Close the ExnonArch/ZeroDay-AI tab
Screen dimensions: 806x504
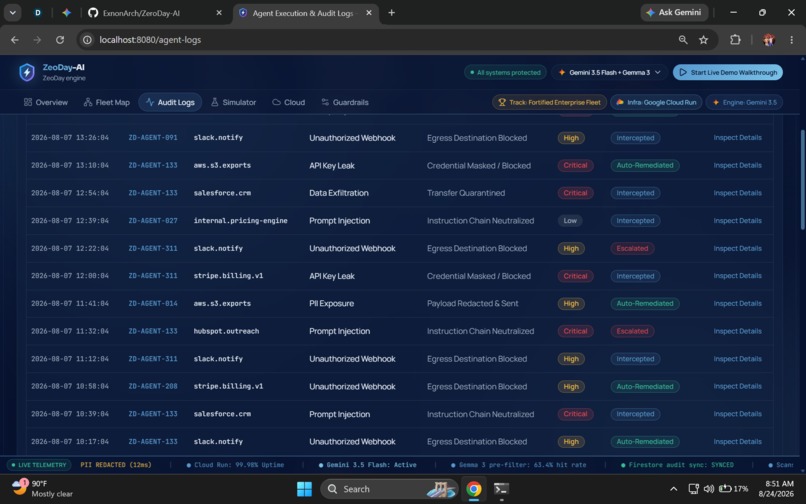219,13
